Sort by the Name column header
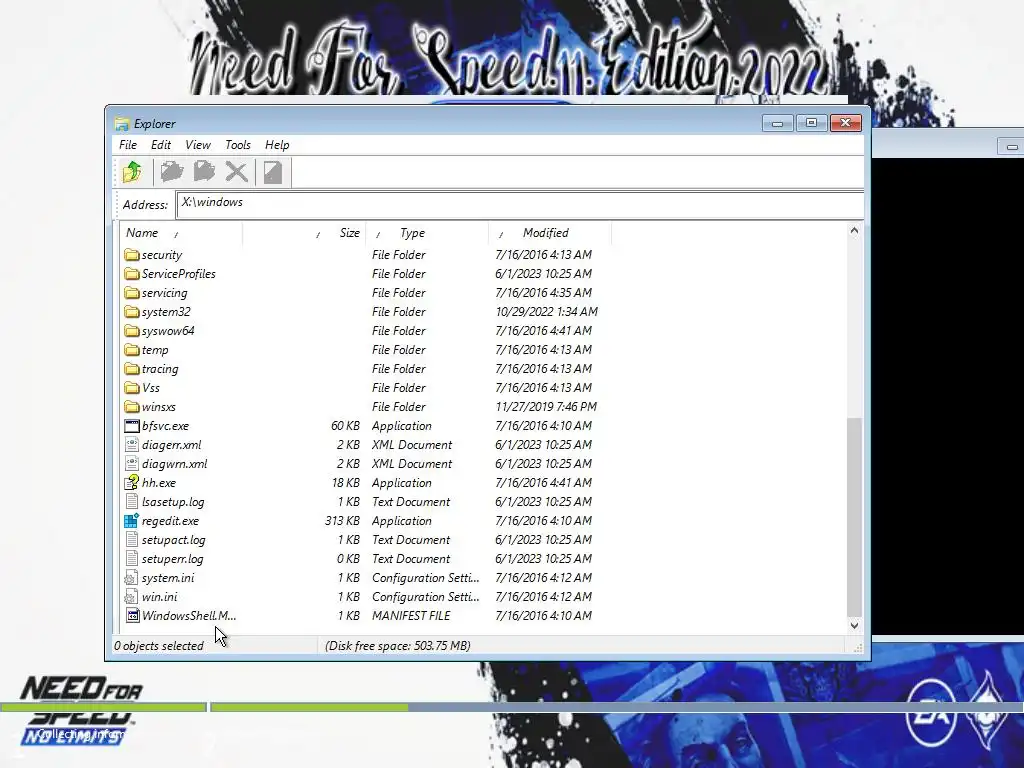Image resolution: width=1024 pixels, height=768 pixels. click(x=181, y=233)
